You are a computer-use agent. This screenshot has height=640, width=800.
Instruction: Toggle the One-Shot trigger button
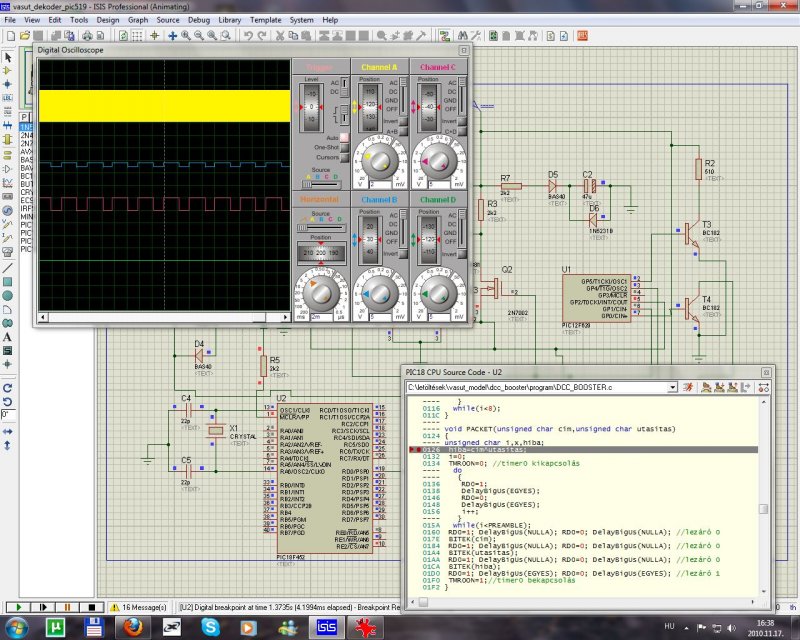(345, 146)
